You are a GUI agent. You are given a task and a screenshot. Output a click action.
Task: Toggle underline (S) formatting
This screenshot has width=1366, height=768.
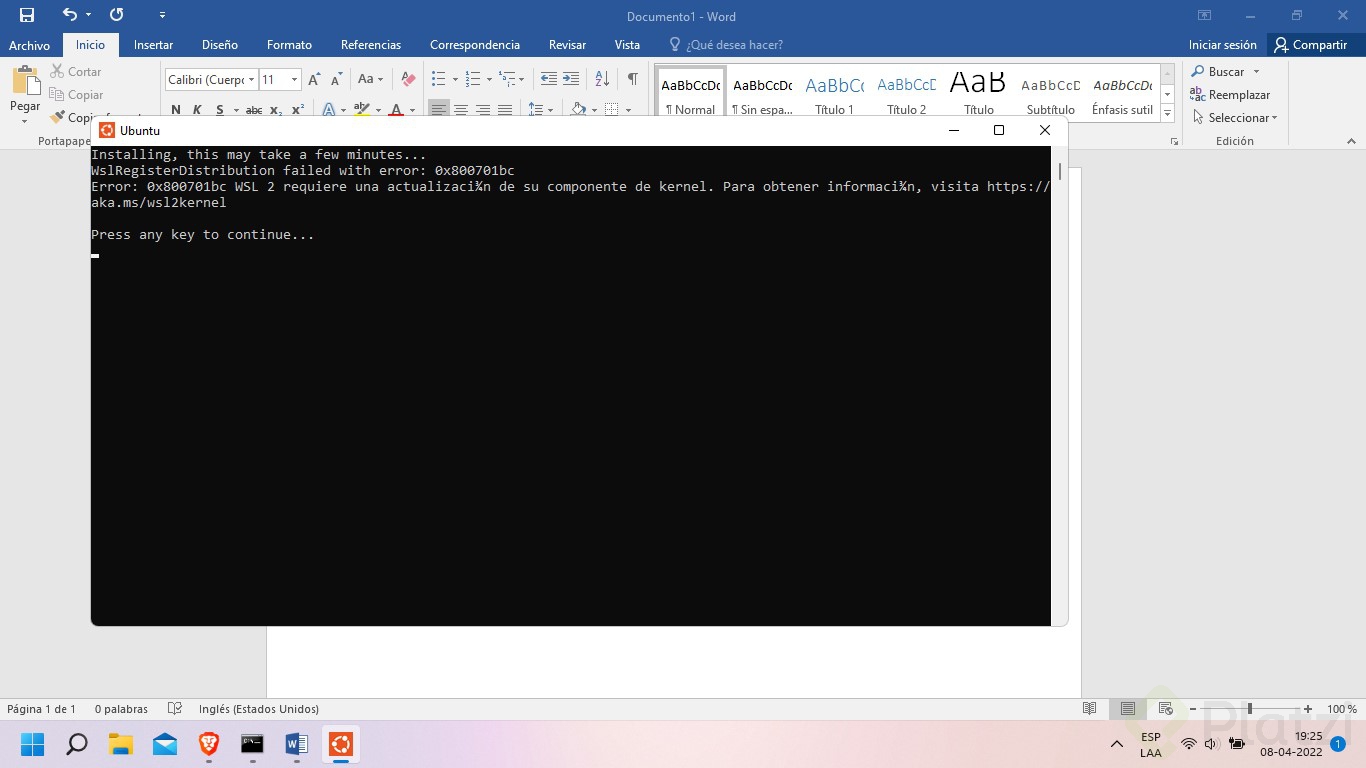point(219,110)
